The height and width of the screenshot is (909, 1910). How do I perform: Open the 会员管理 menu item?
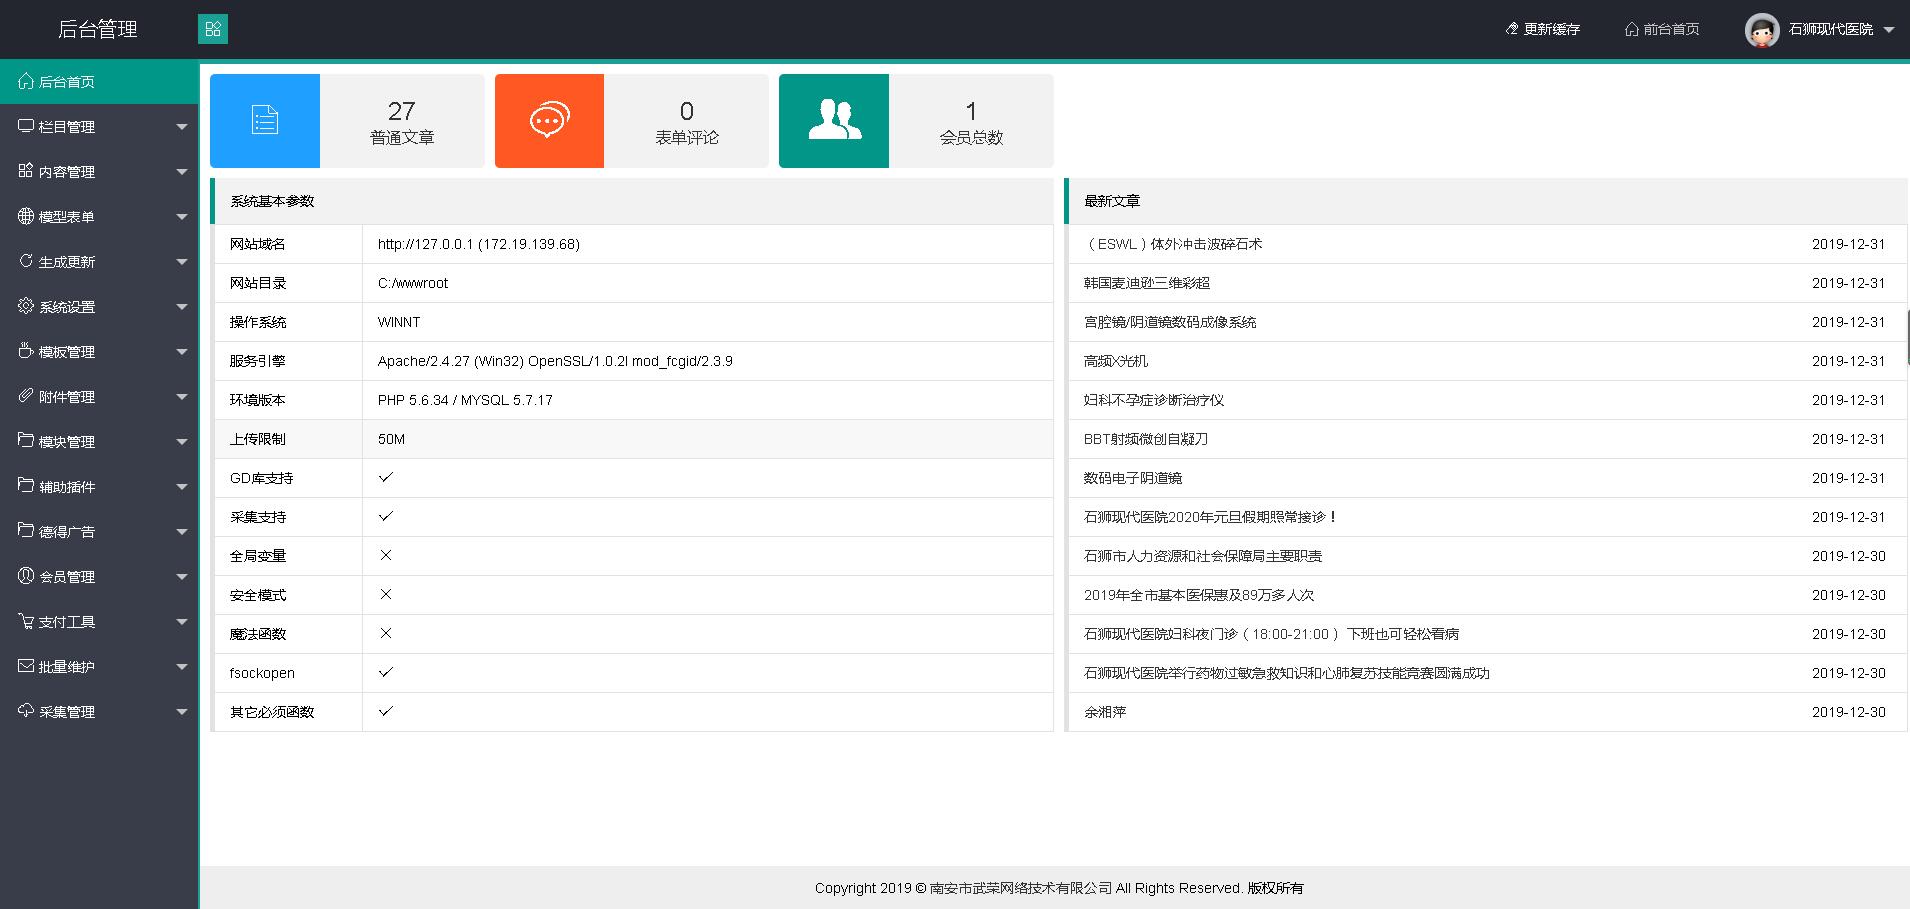pos(67,577)
